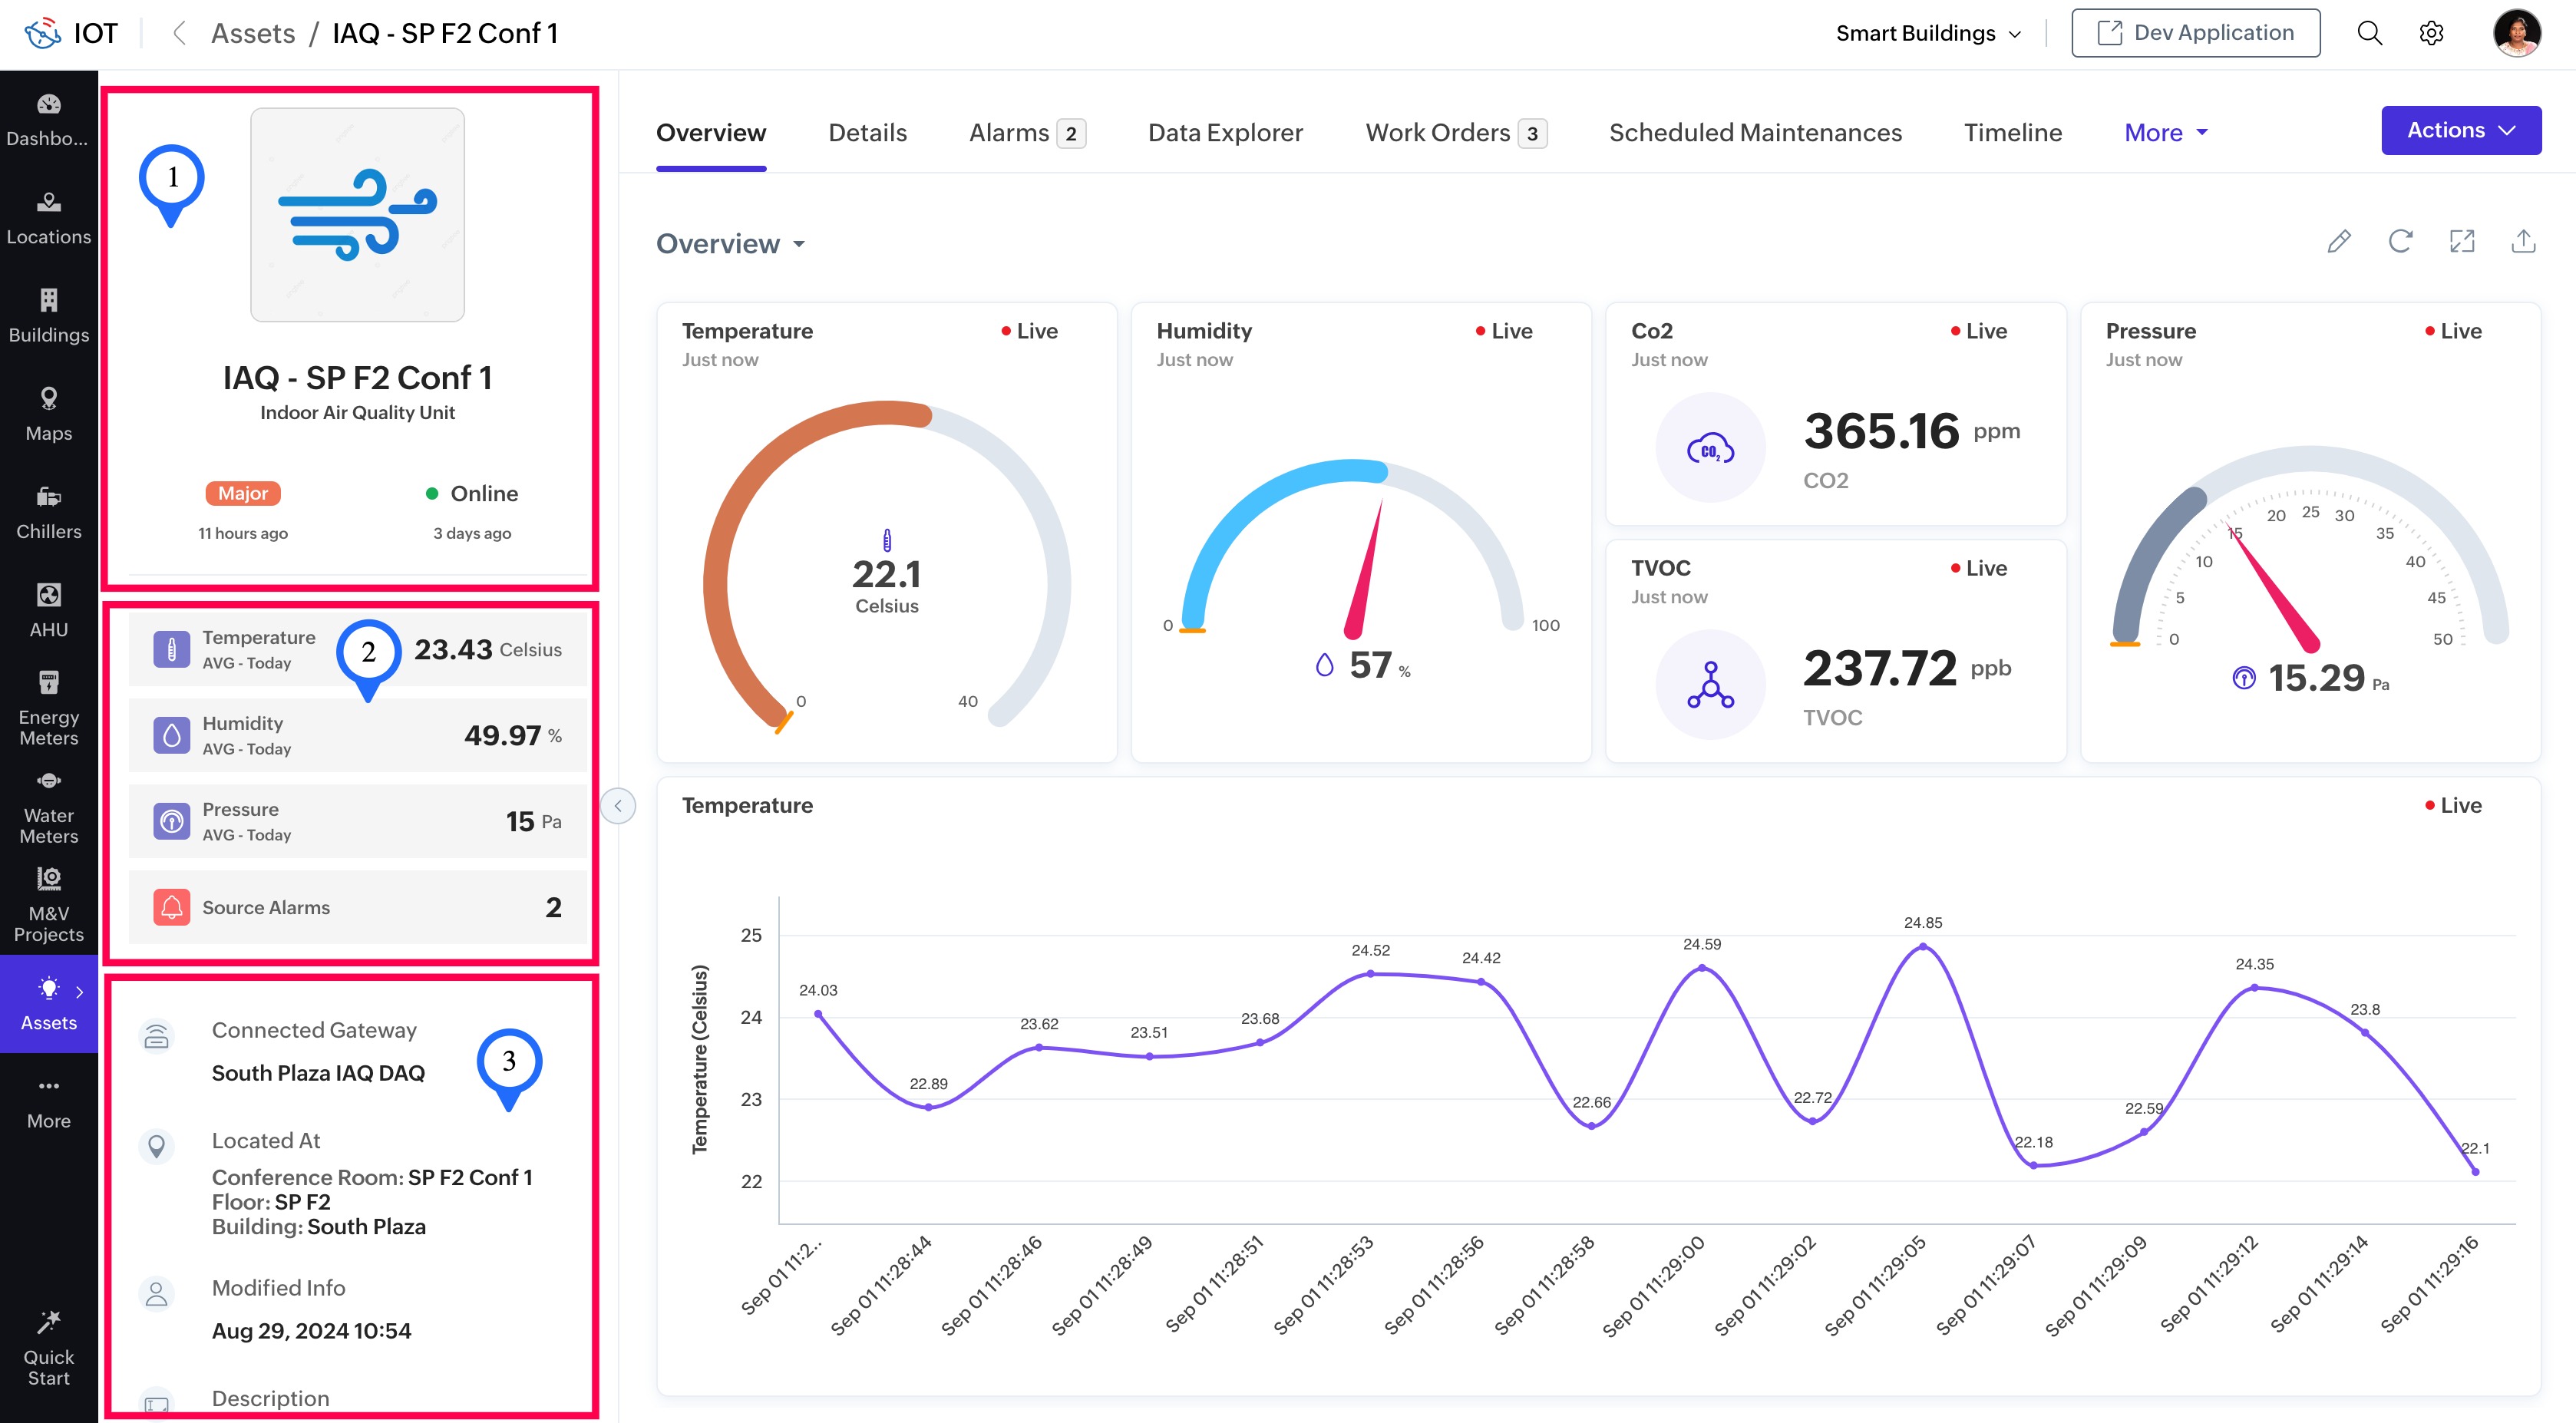Open AHU sidebar section

48,610
